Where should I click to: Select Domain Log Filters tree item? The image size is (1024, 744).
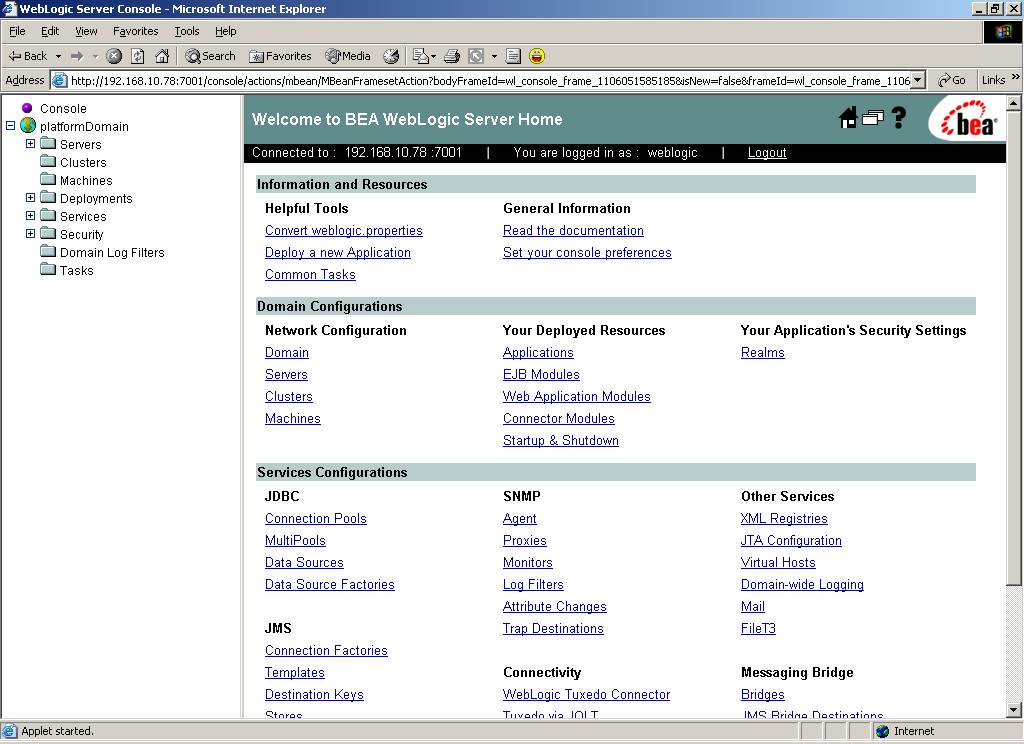[x=112, y=252]
